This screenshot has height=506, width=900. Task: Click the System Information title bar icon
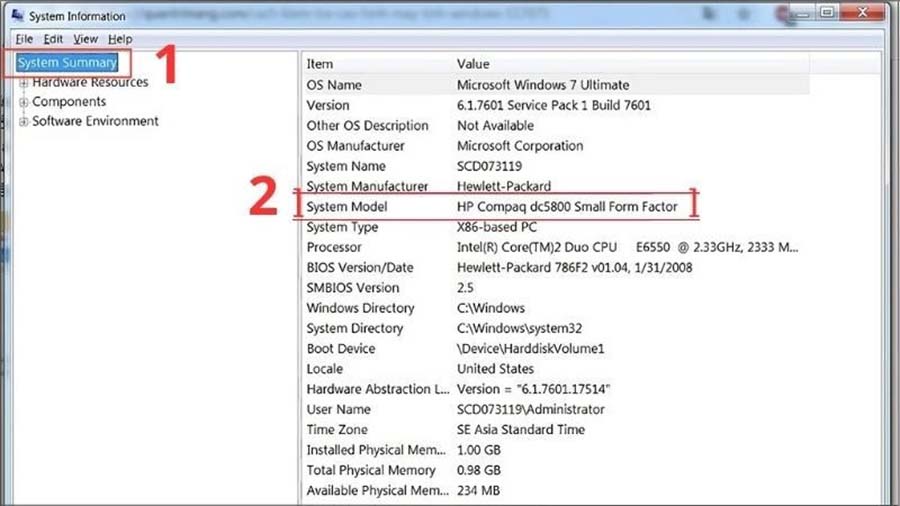(17, 17)
